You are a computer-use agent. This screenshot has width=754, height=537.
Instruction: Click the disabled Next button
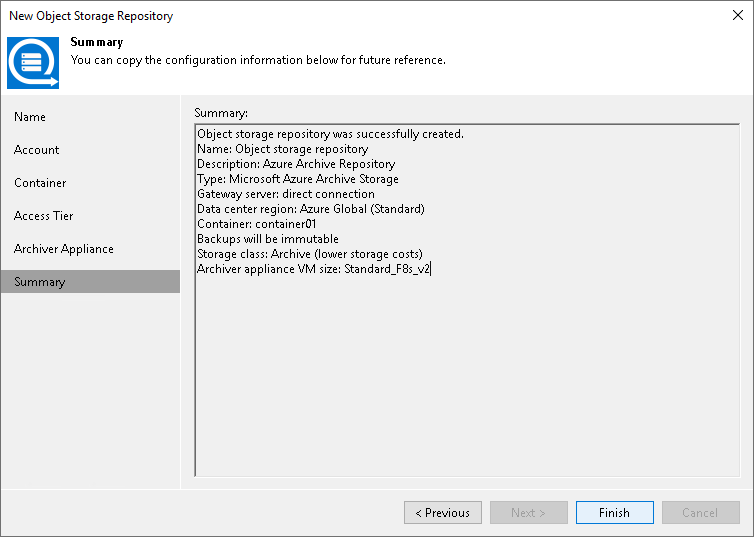click(x=528, y=512)
